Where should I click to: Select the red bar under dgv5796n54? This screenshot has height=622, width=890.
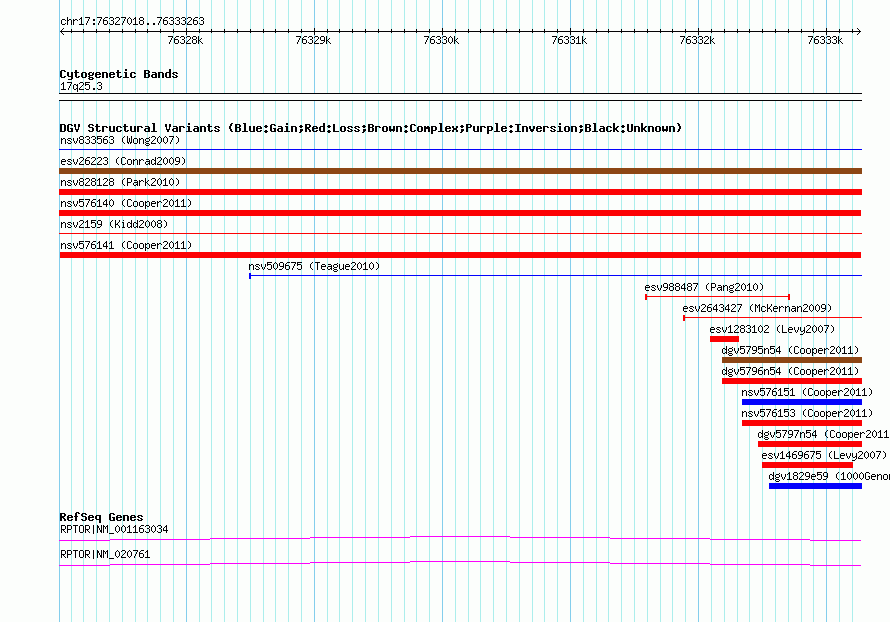[792, 381]
